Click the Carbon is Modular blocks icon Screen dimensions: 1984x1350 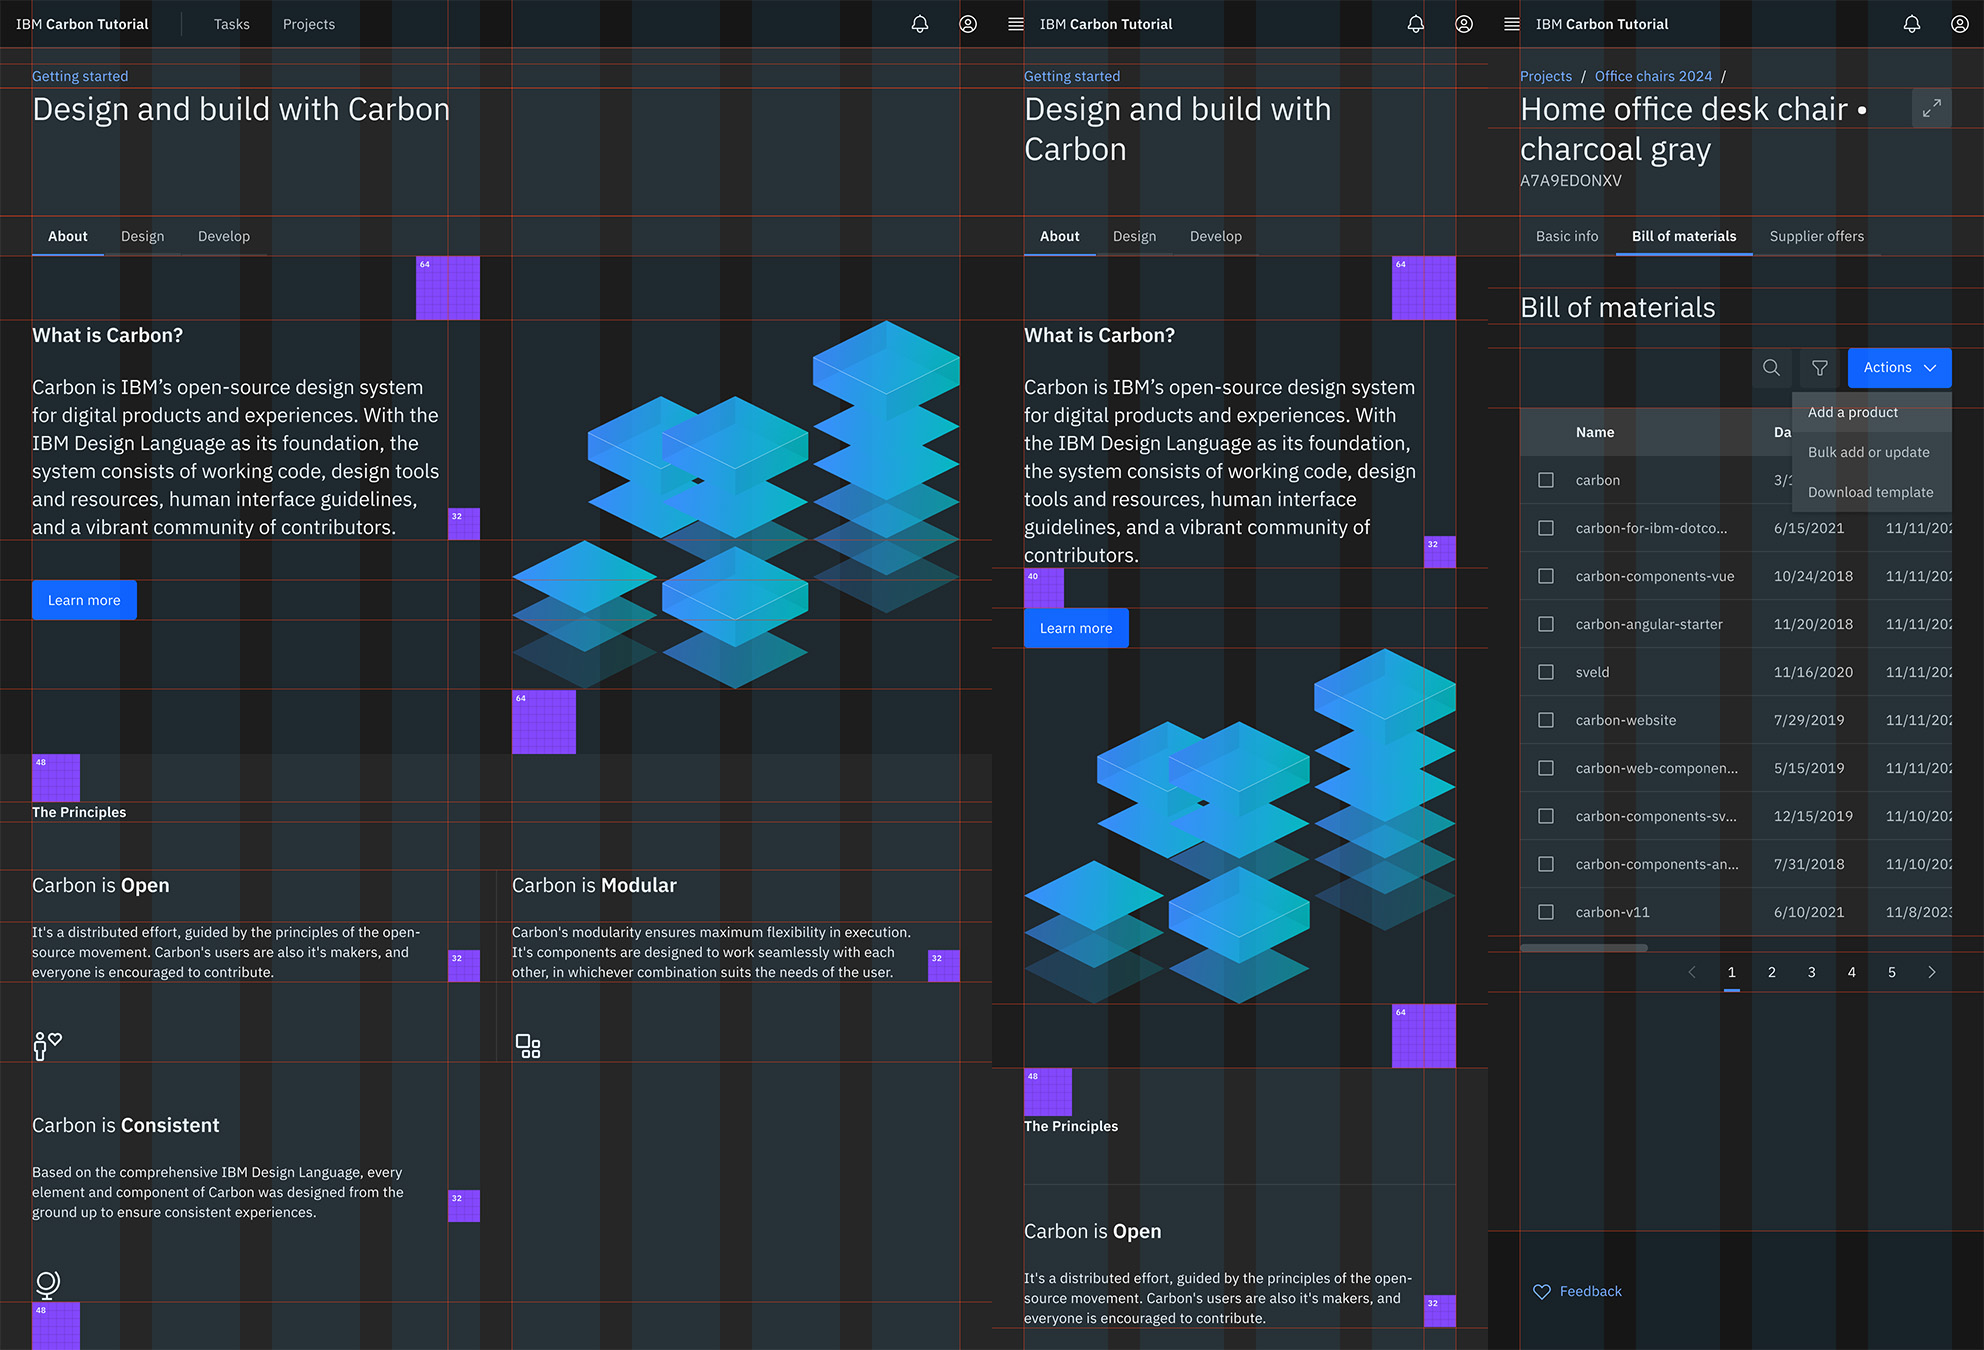click(x=528, y=1046)
